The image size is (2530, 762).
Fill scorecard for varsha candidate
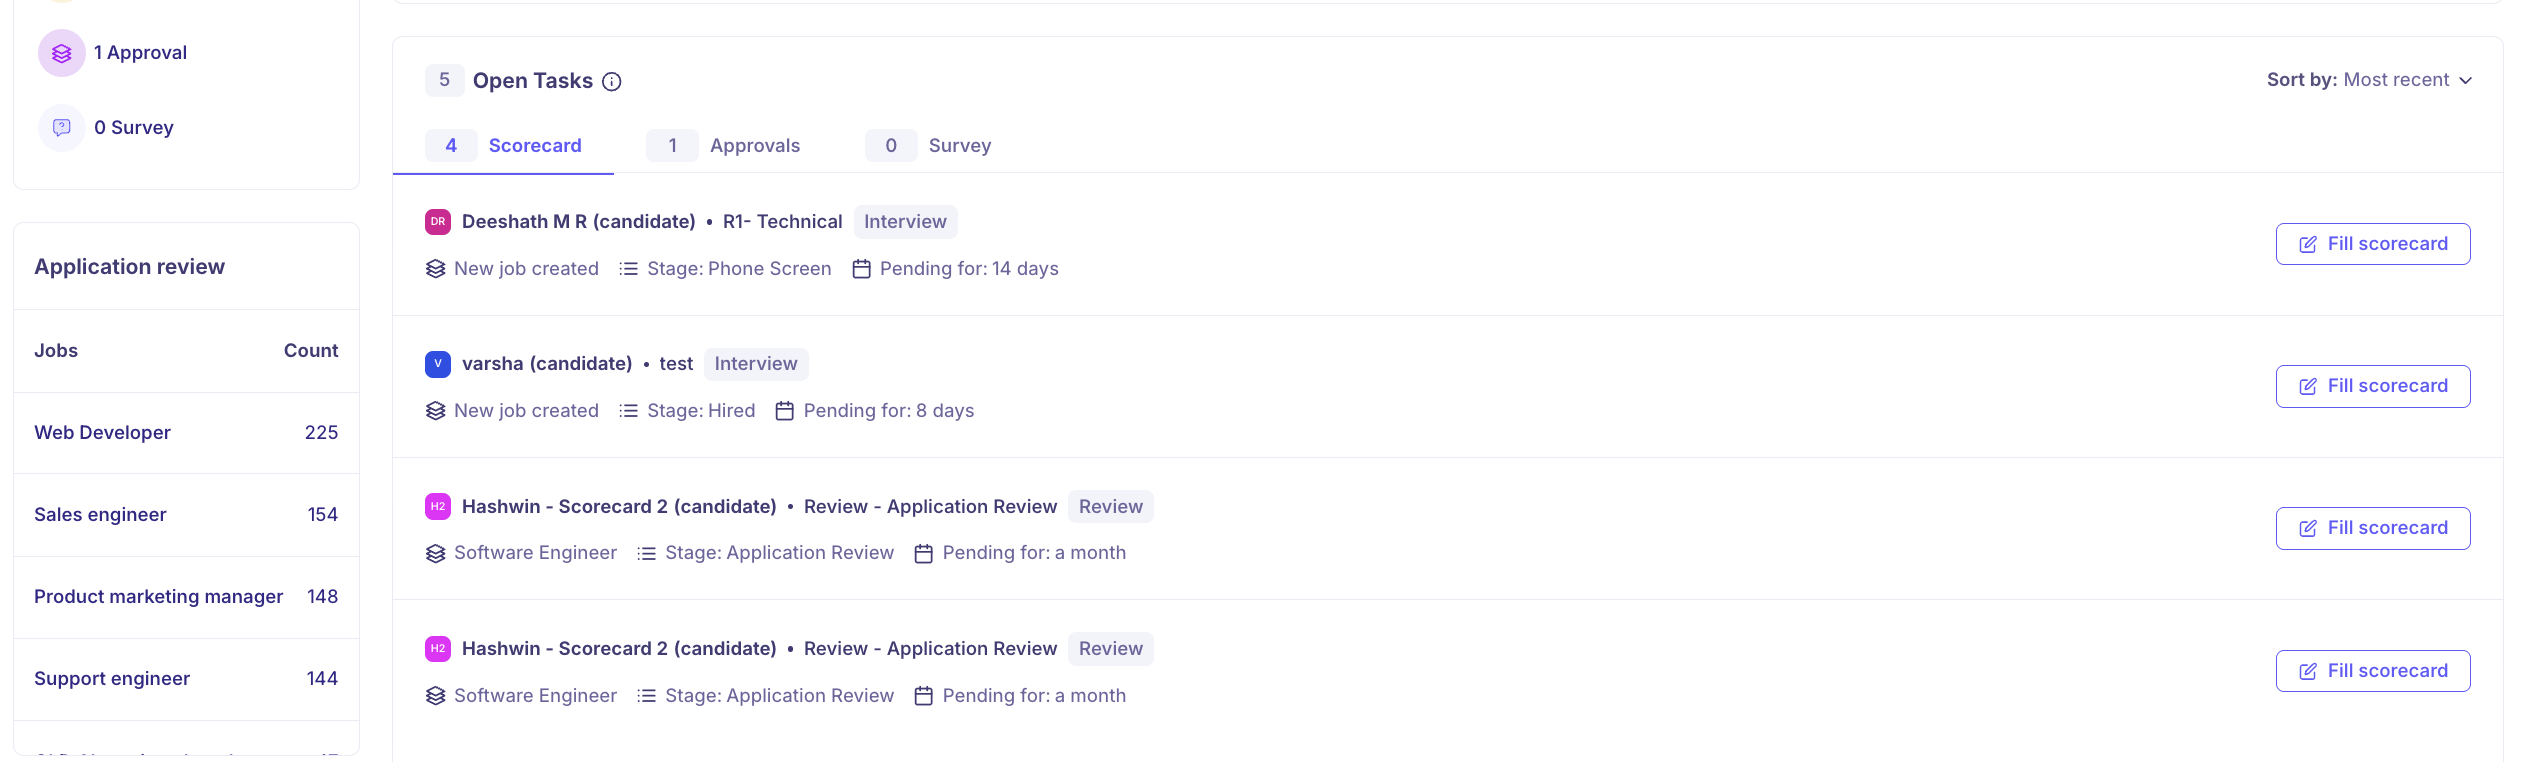pyautogui.click(x=2372, y=386)
